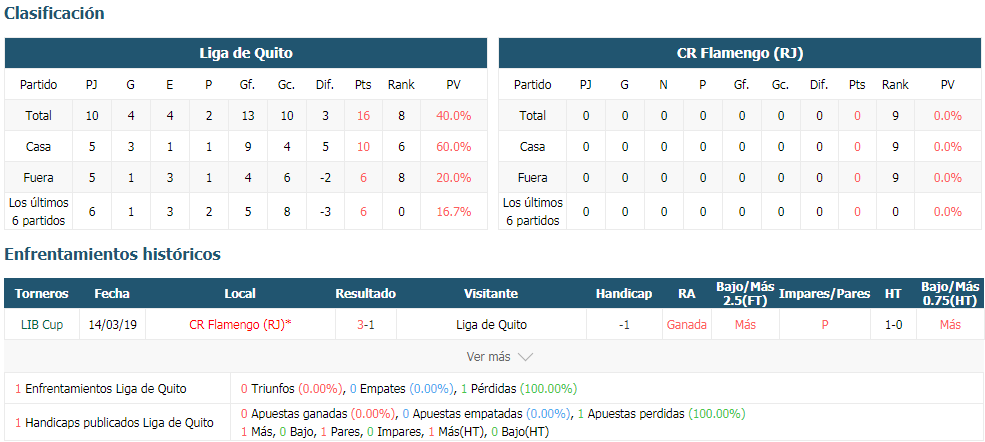Select the CR Flamengo (RJ) table header
The width and height of the screenshot is (985, 442).
click(x=740, y=53)
